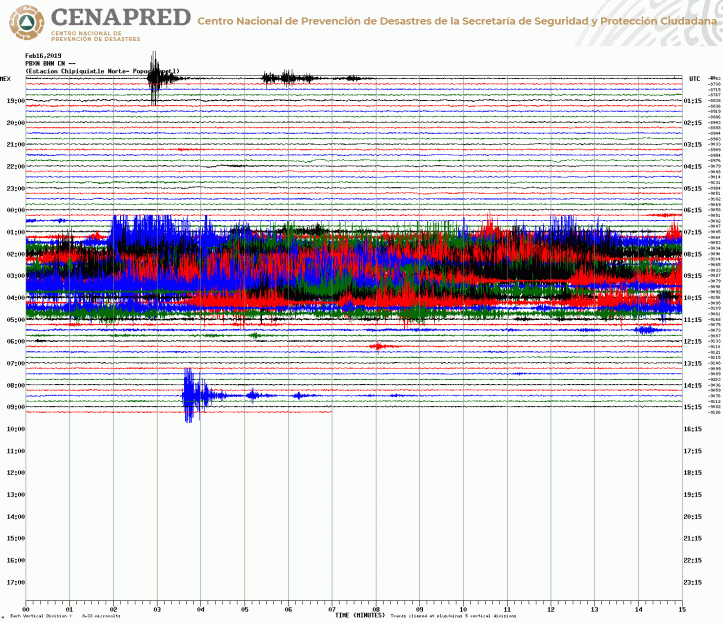
Task: Select the 19:00 local time marker
Action: click(15, 101)
